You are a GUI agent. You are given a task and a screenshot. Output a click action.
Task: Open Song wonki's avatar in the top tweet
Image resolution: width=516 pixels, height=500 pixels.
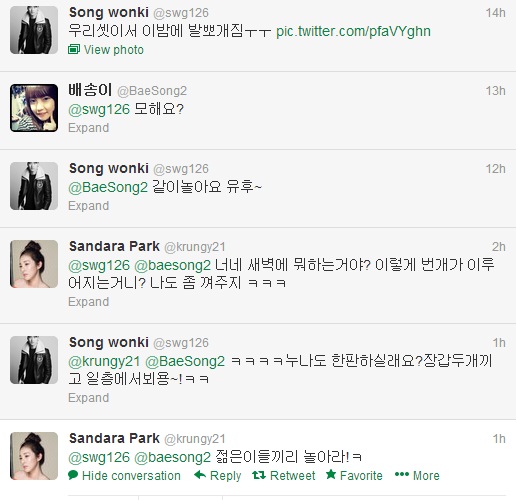pyautogui.click(x=34, y=30)
